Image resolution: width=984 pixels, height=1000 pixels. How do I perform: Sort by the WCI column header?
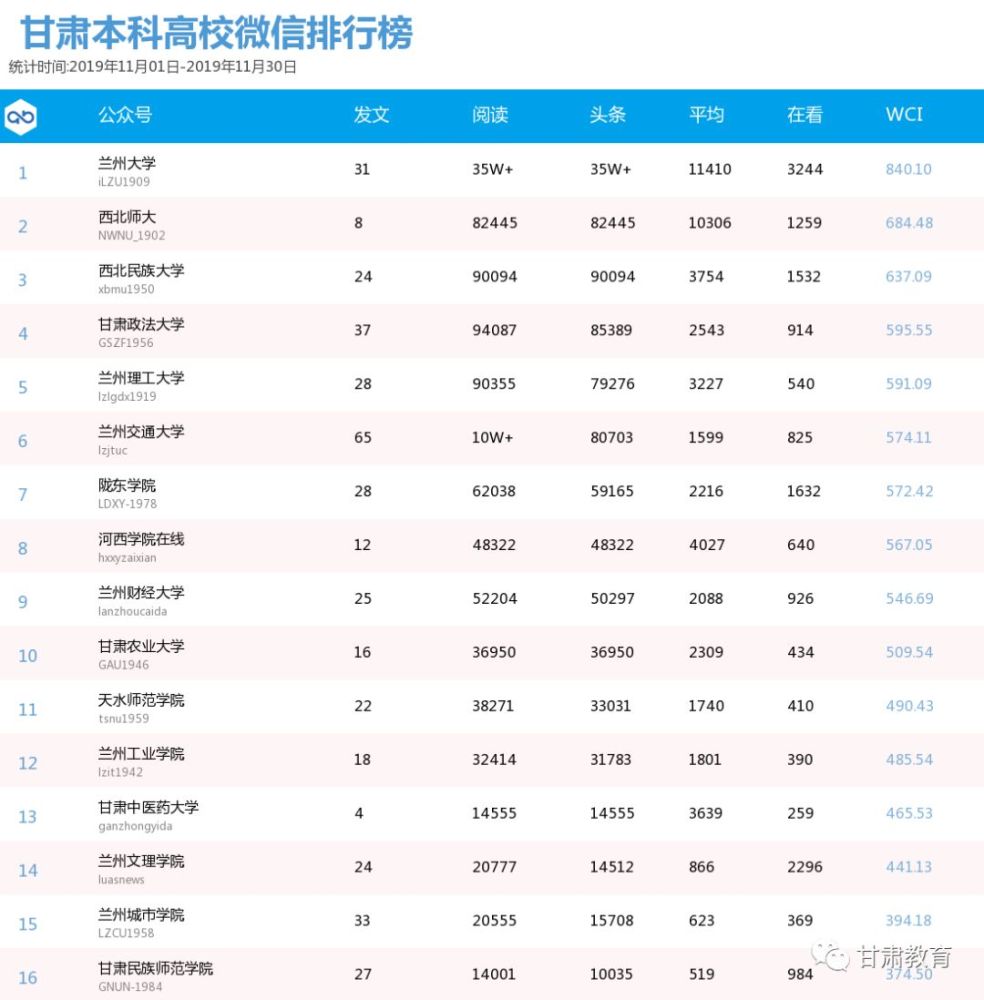(903, 115)
